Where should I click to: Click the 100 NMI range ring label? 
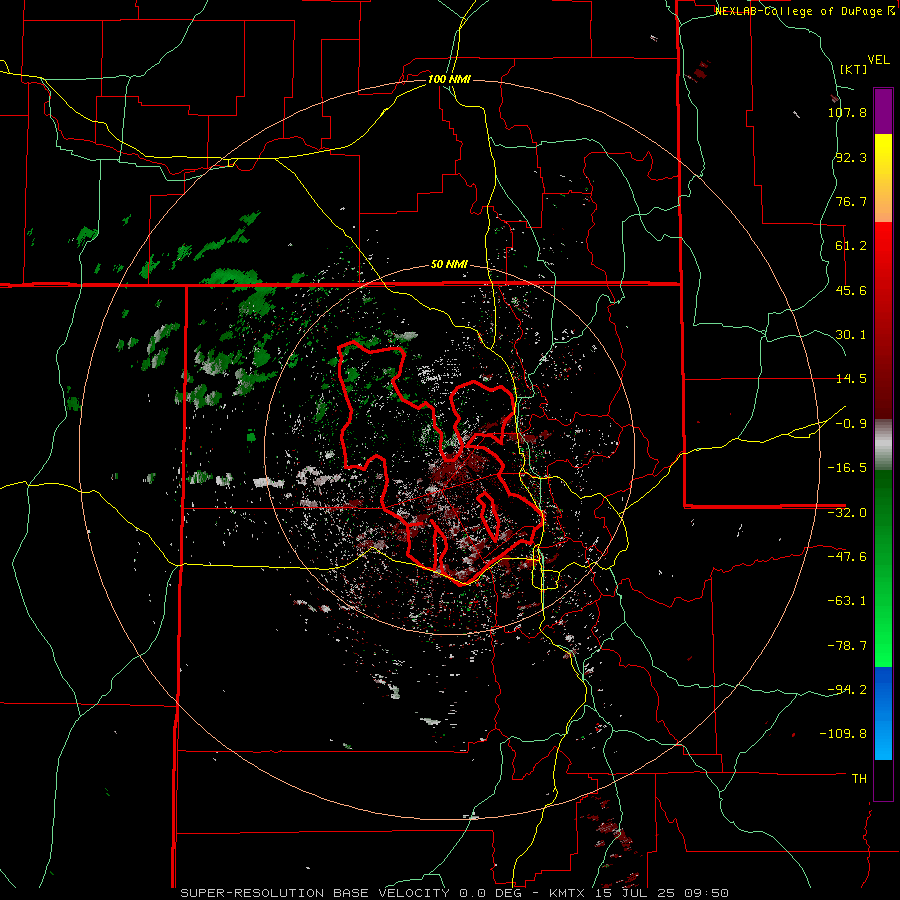(449, 79)
